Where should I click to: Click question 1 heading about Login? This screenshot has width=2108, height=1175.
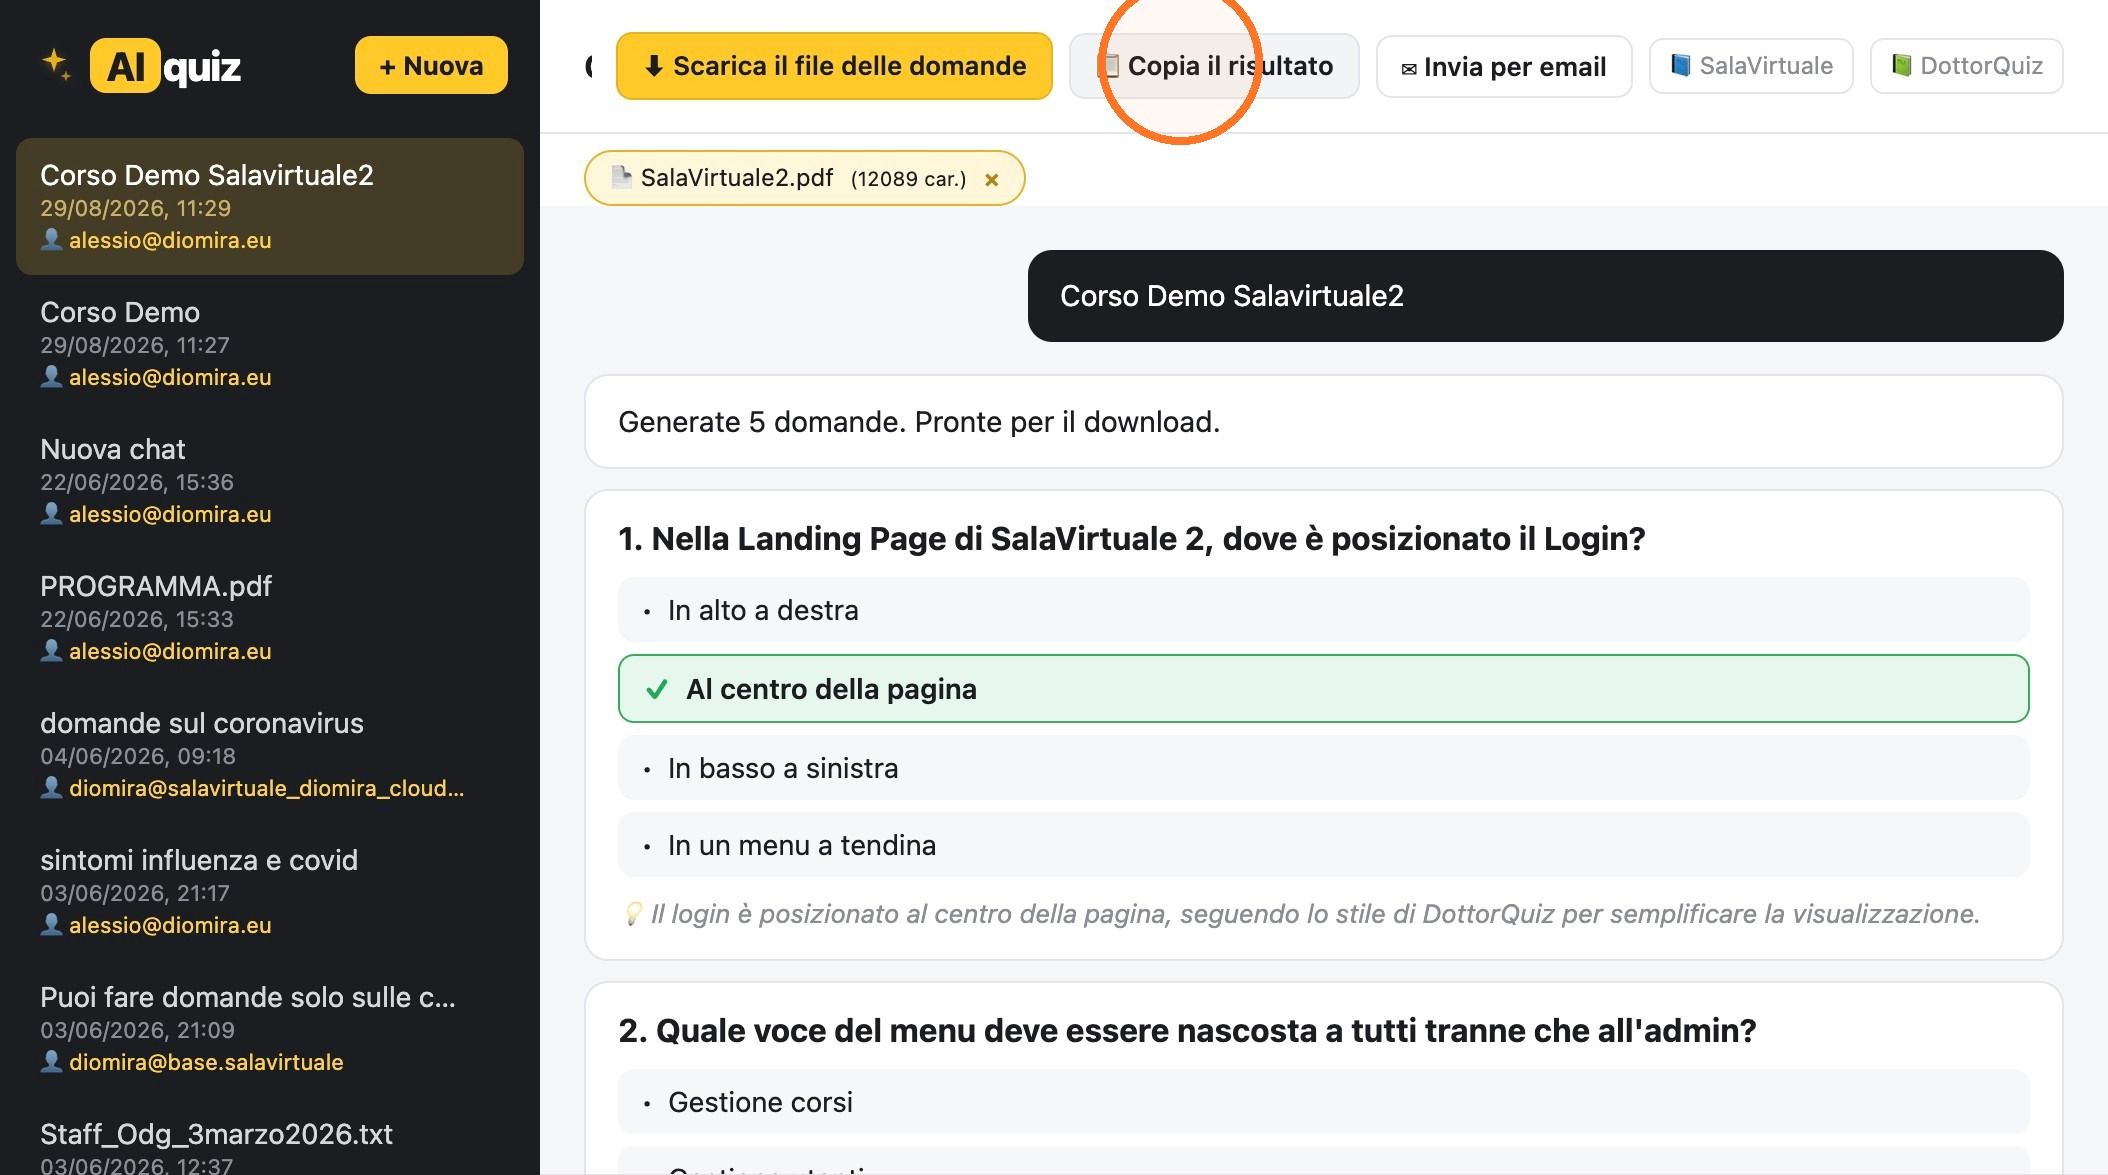(1132, 539)
